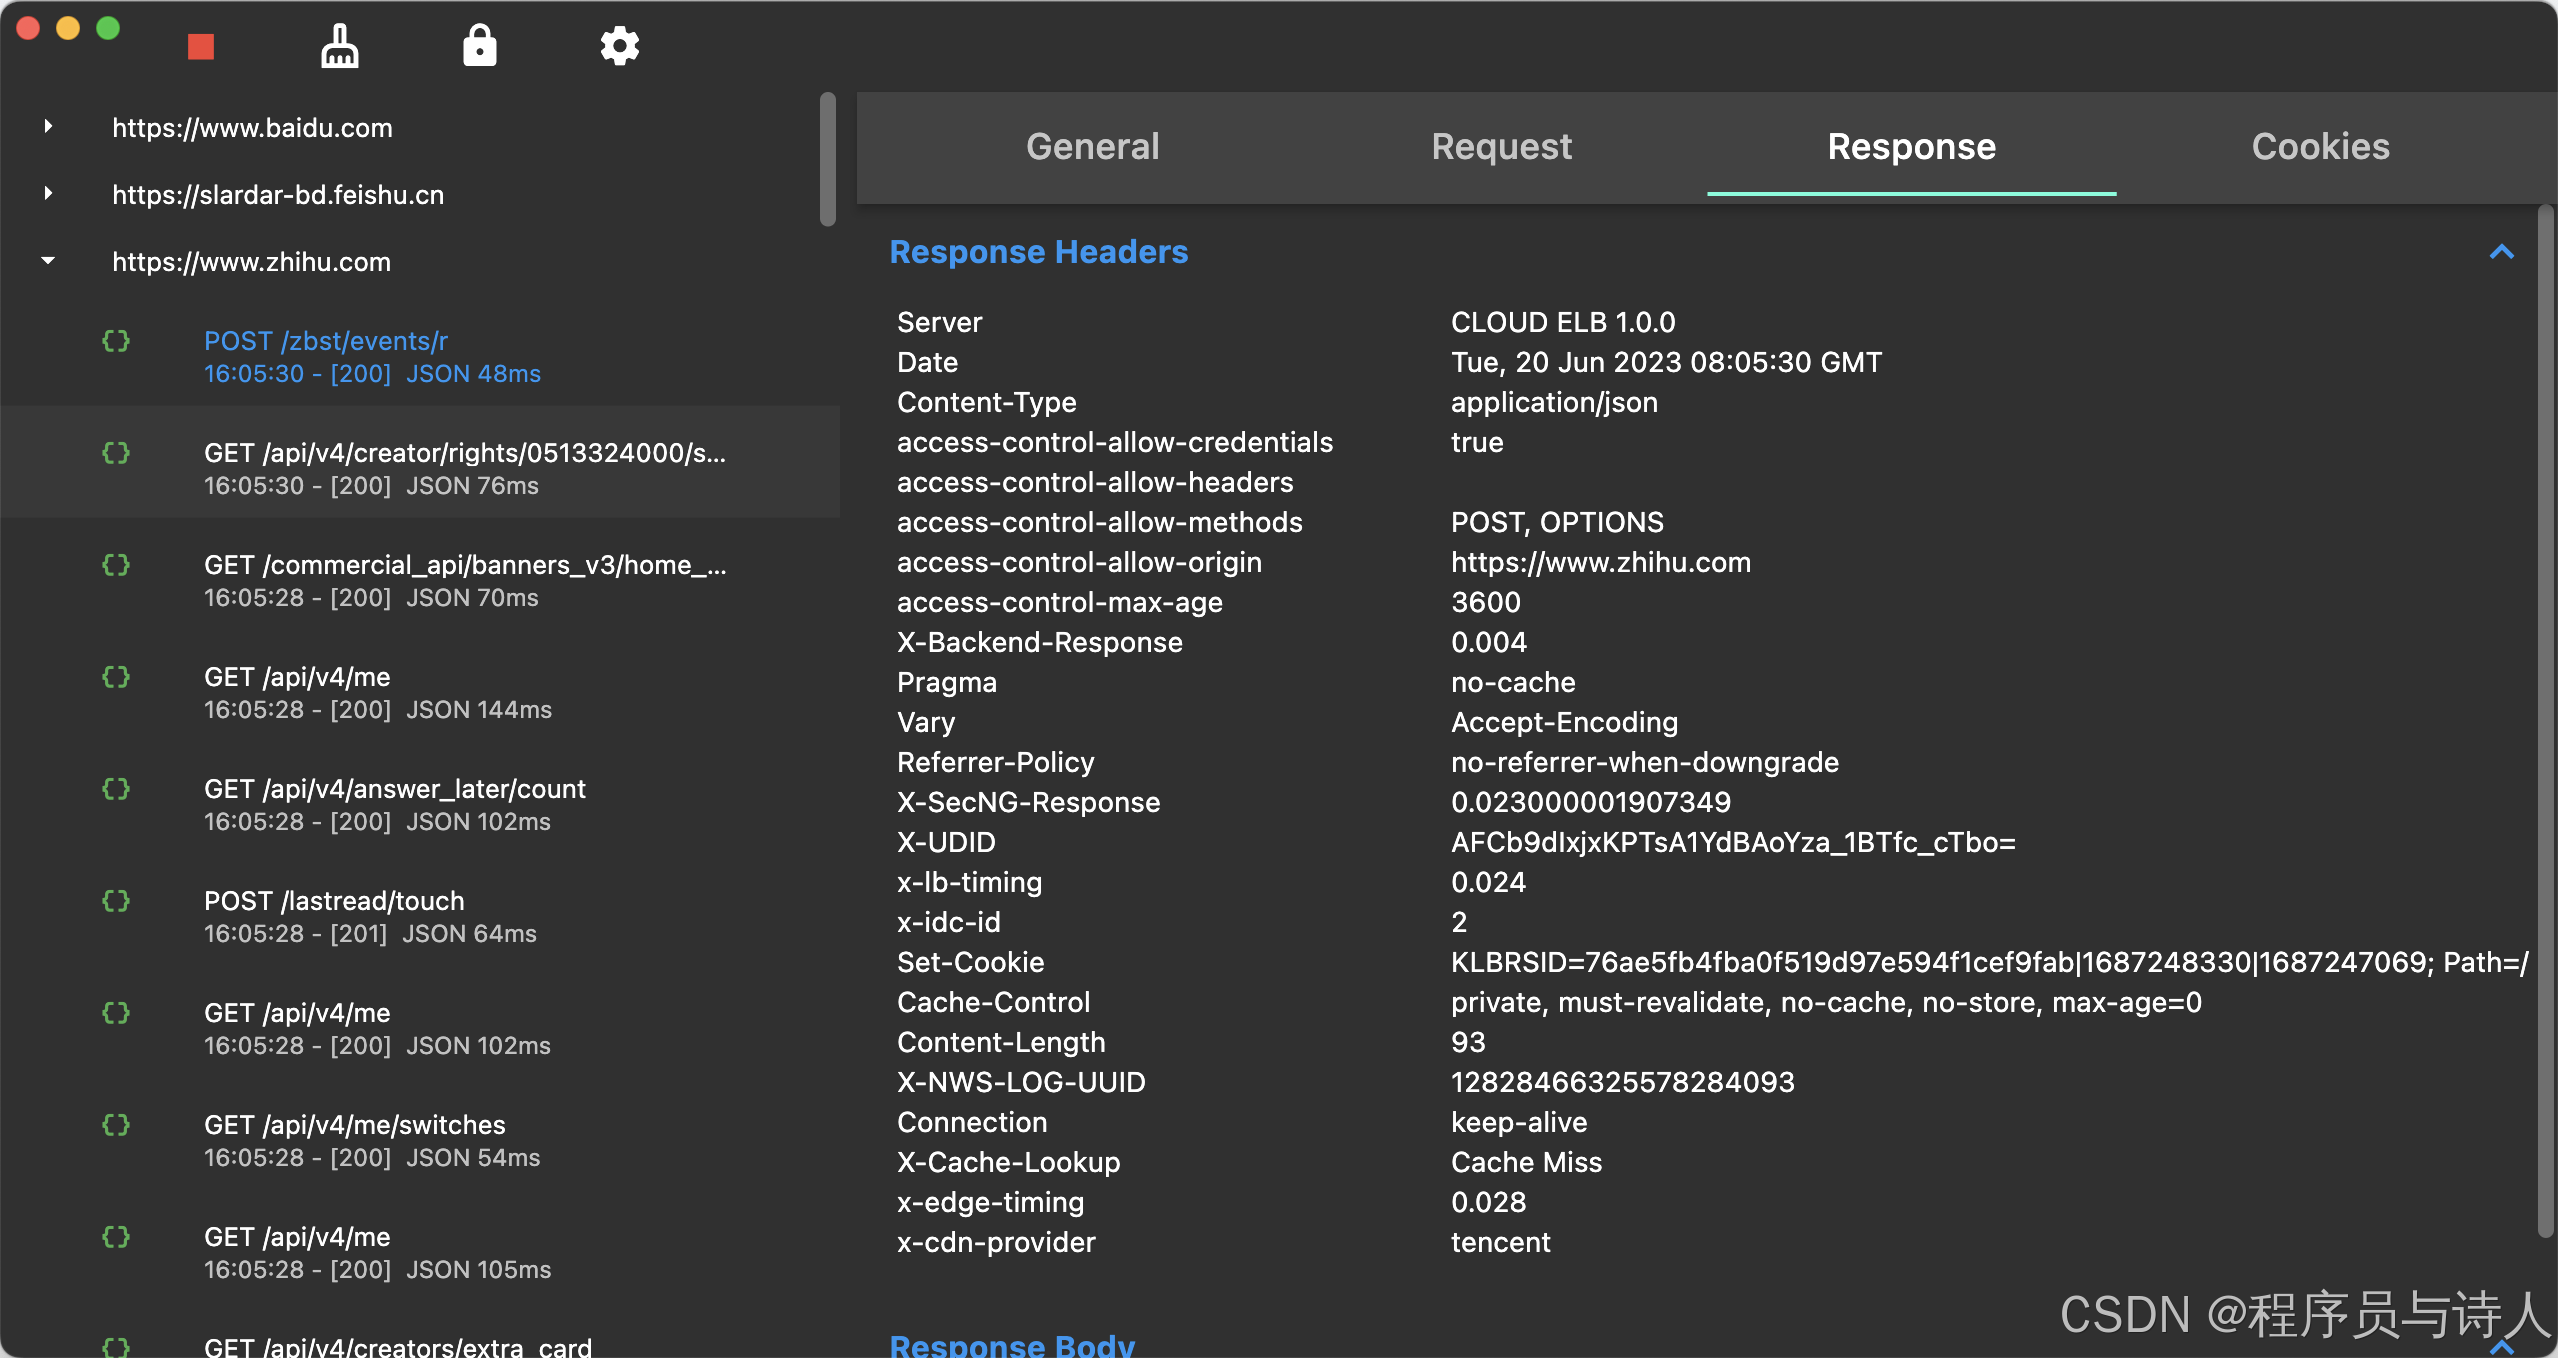Expand the slardar-bd.feishu.cn host entry

[x=48, y=194]
